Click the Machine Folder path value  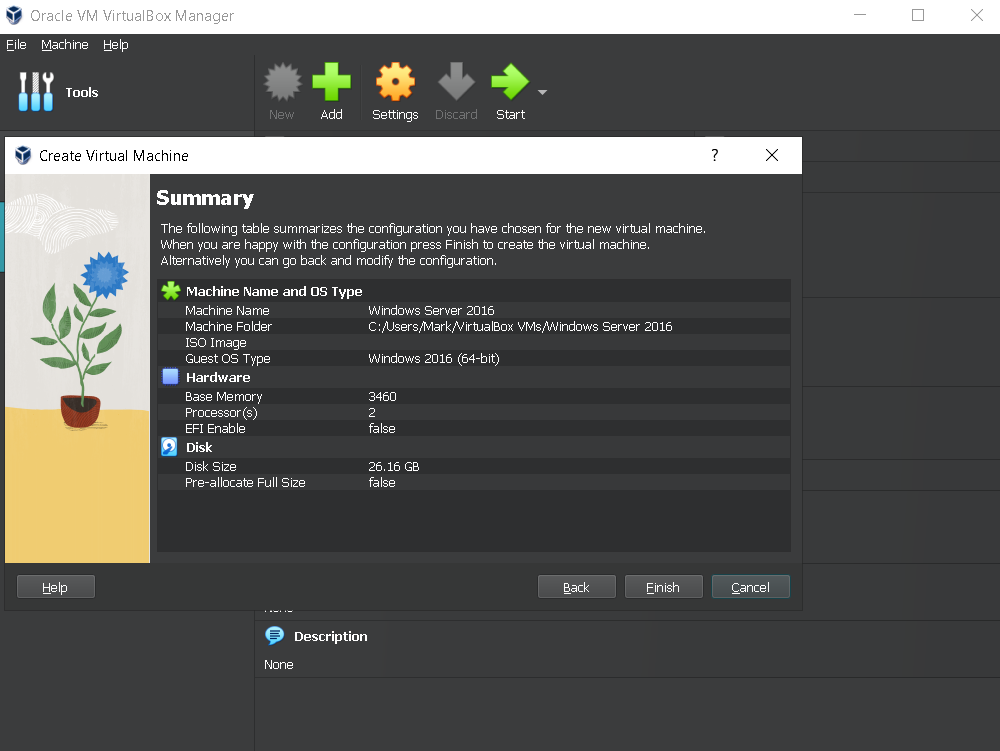coord(520,326)
